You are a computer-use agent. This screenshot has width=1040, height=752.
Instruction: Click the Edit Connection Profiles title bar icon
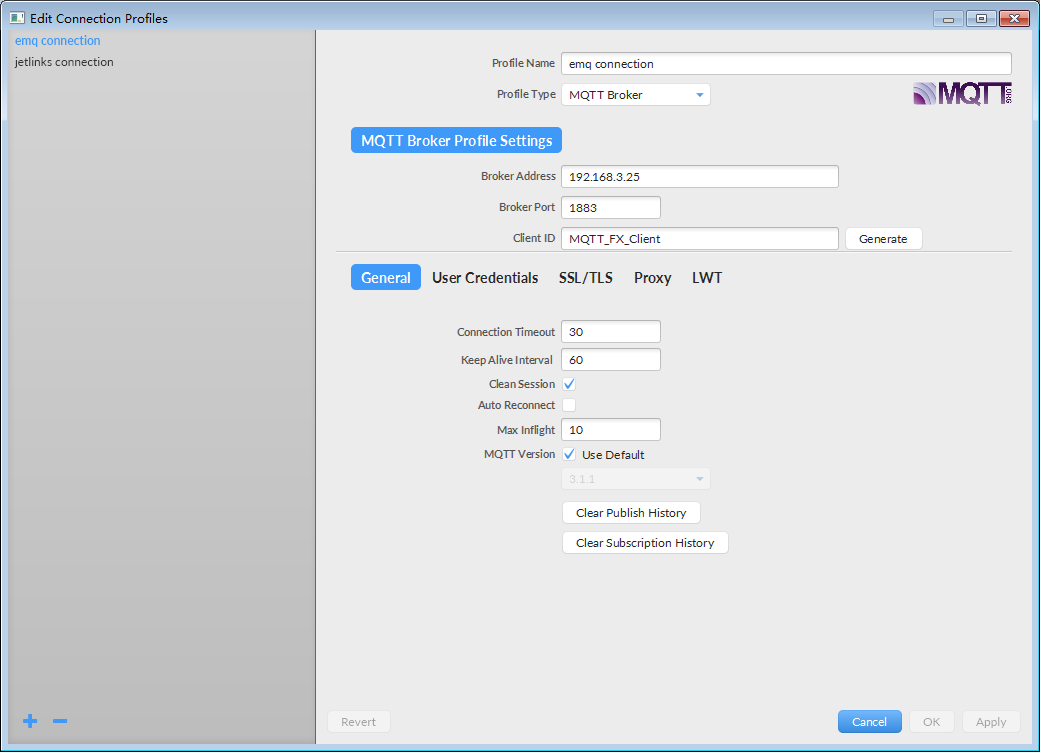(x=16, y=17)
